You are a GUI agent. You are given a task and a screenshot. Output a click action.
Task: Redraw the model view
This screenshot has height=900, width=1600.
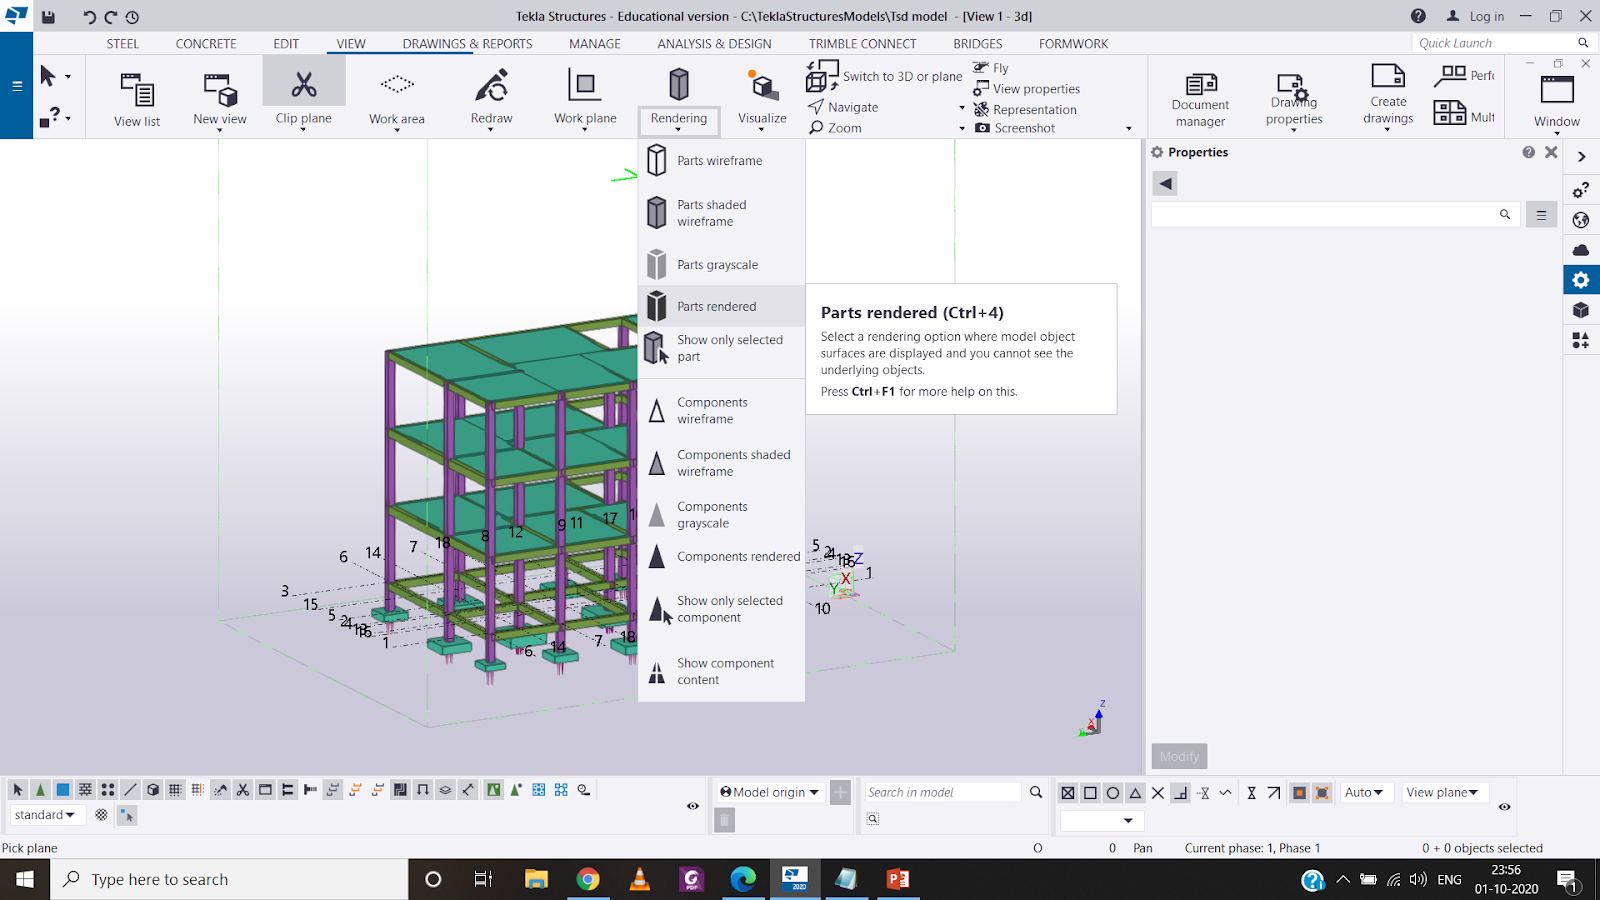tap(491, 99)
